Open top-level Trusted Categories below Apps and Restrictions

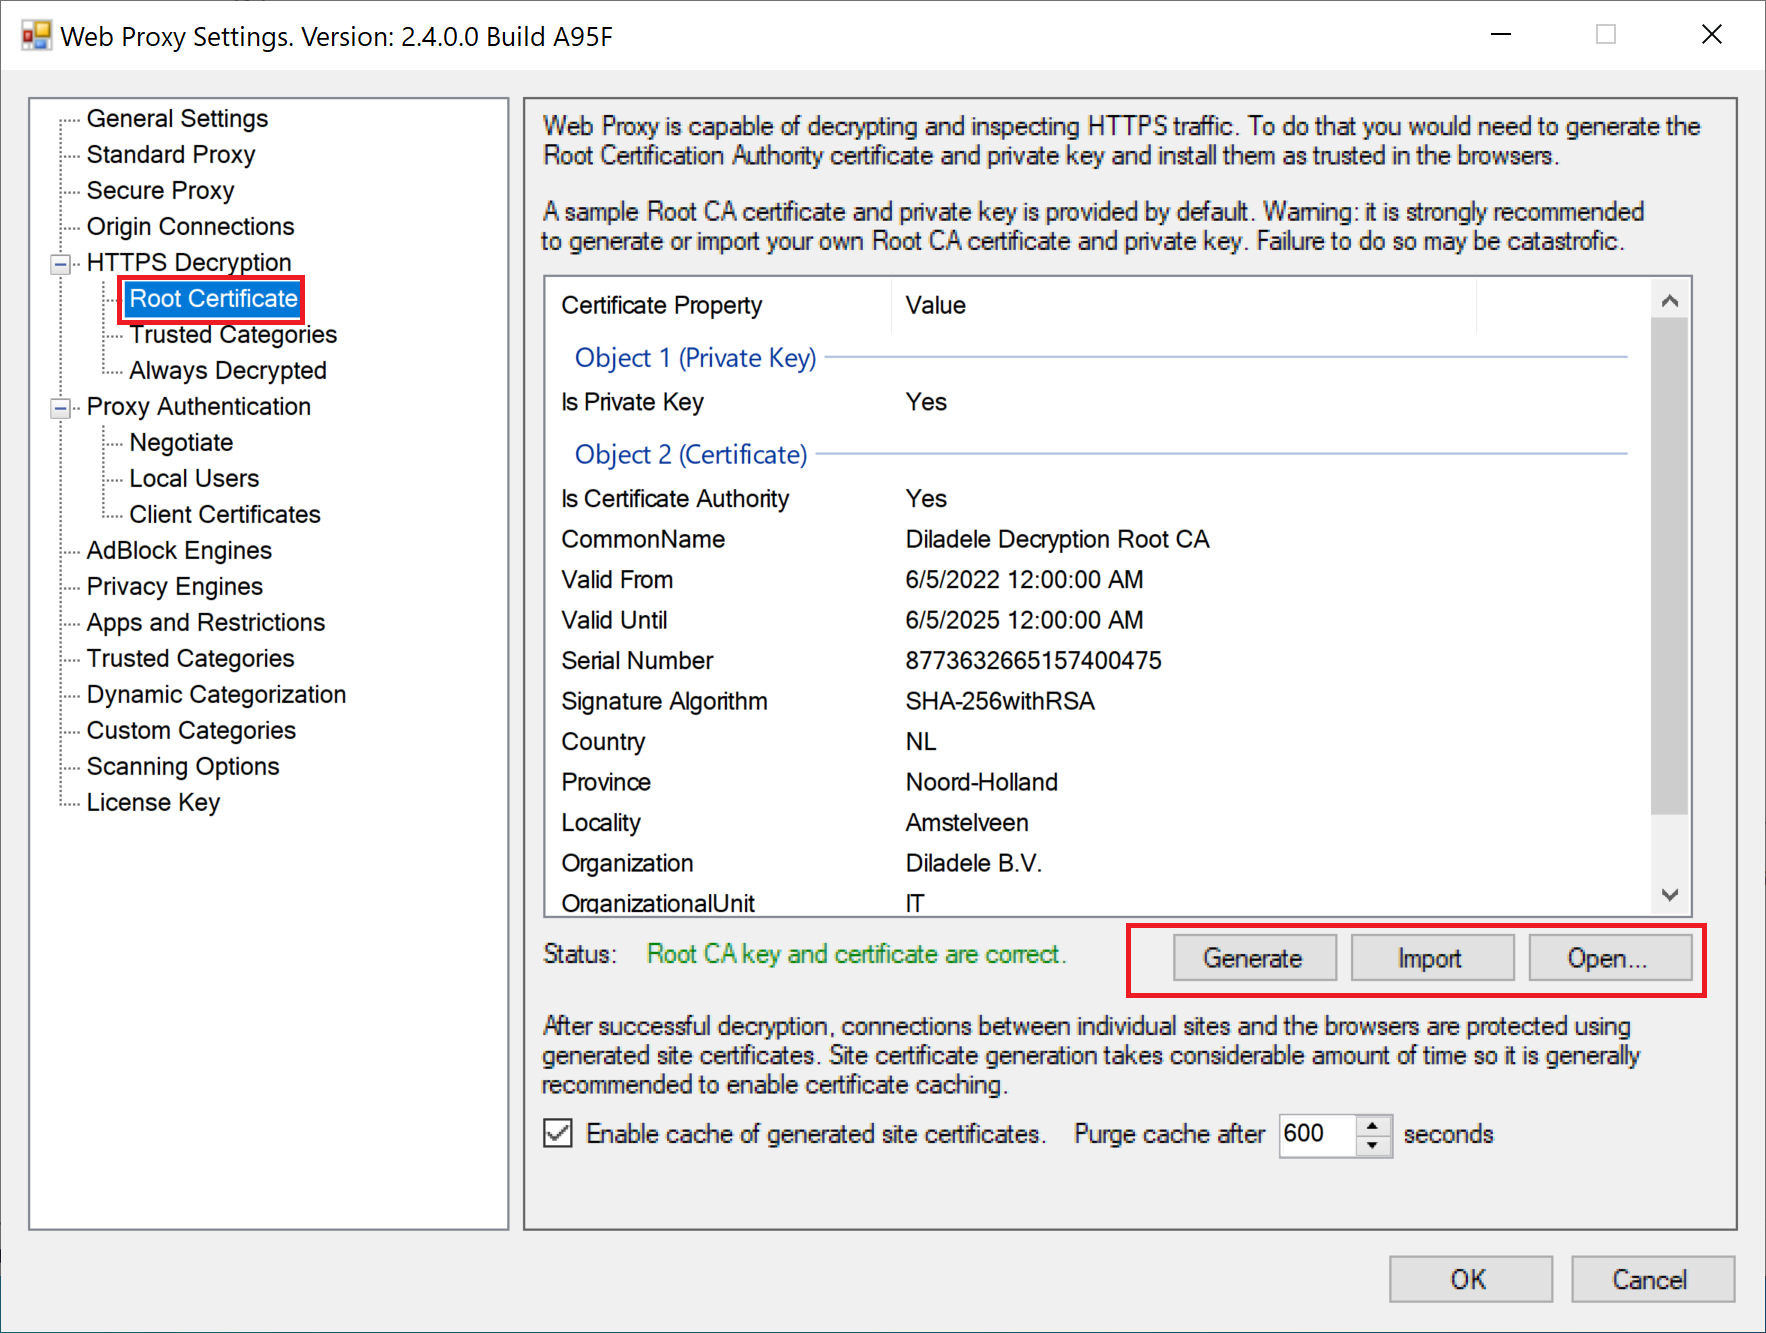tap(190, 658)
